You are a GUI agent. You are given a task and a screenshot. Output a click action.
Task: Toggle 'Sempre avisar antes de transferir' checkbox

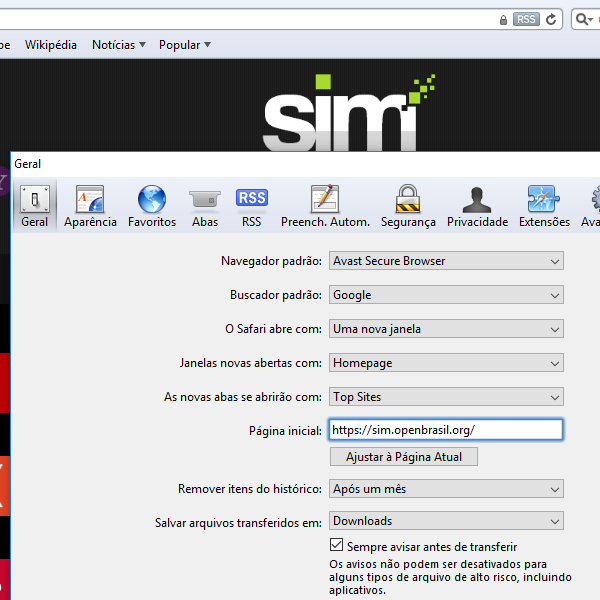click(x=336, y=545)
